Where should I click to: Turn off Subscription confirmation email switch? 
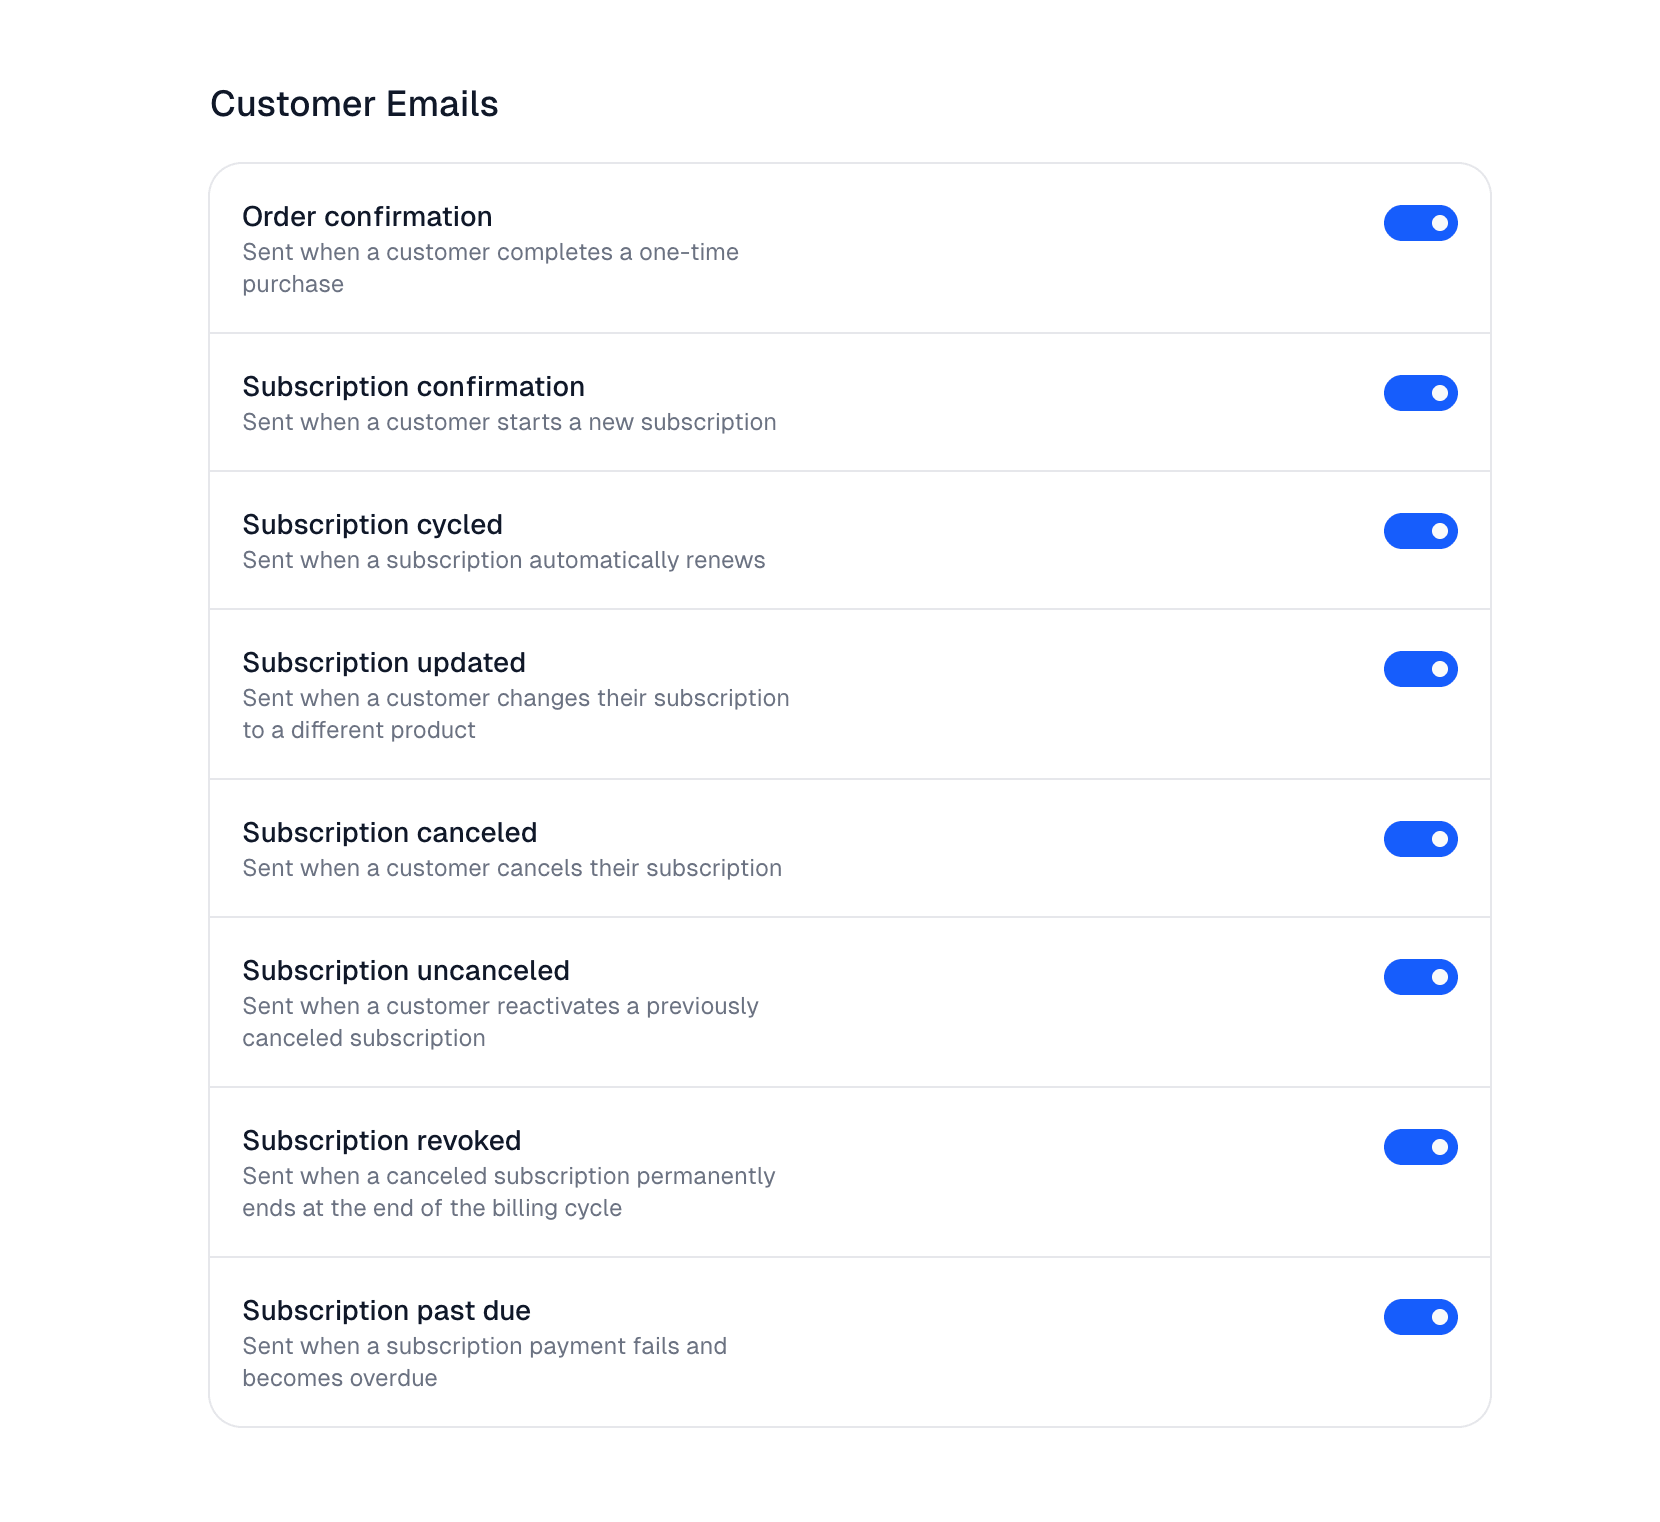point(1420,393)
